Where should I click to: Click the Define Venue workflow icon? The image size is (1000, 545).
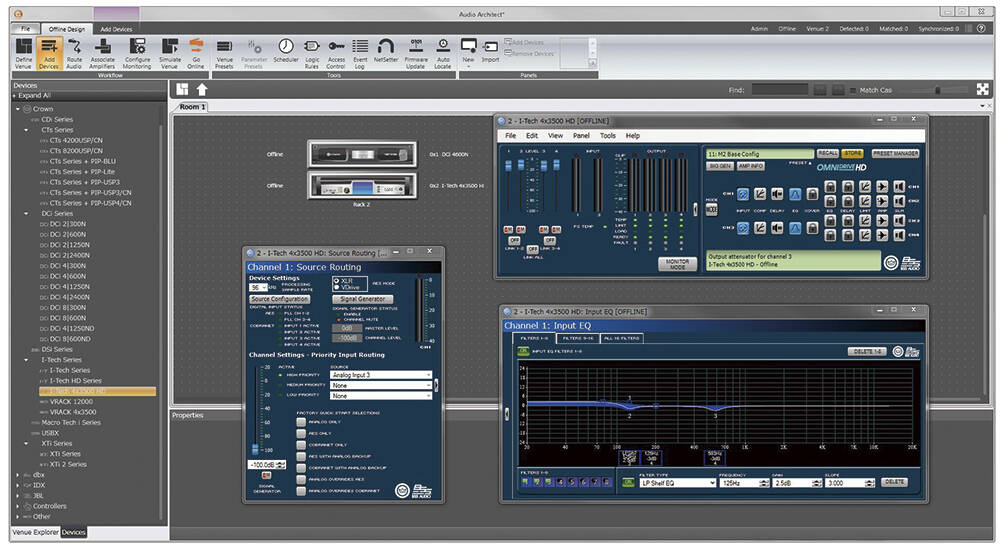coord(24,53)
